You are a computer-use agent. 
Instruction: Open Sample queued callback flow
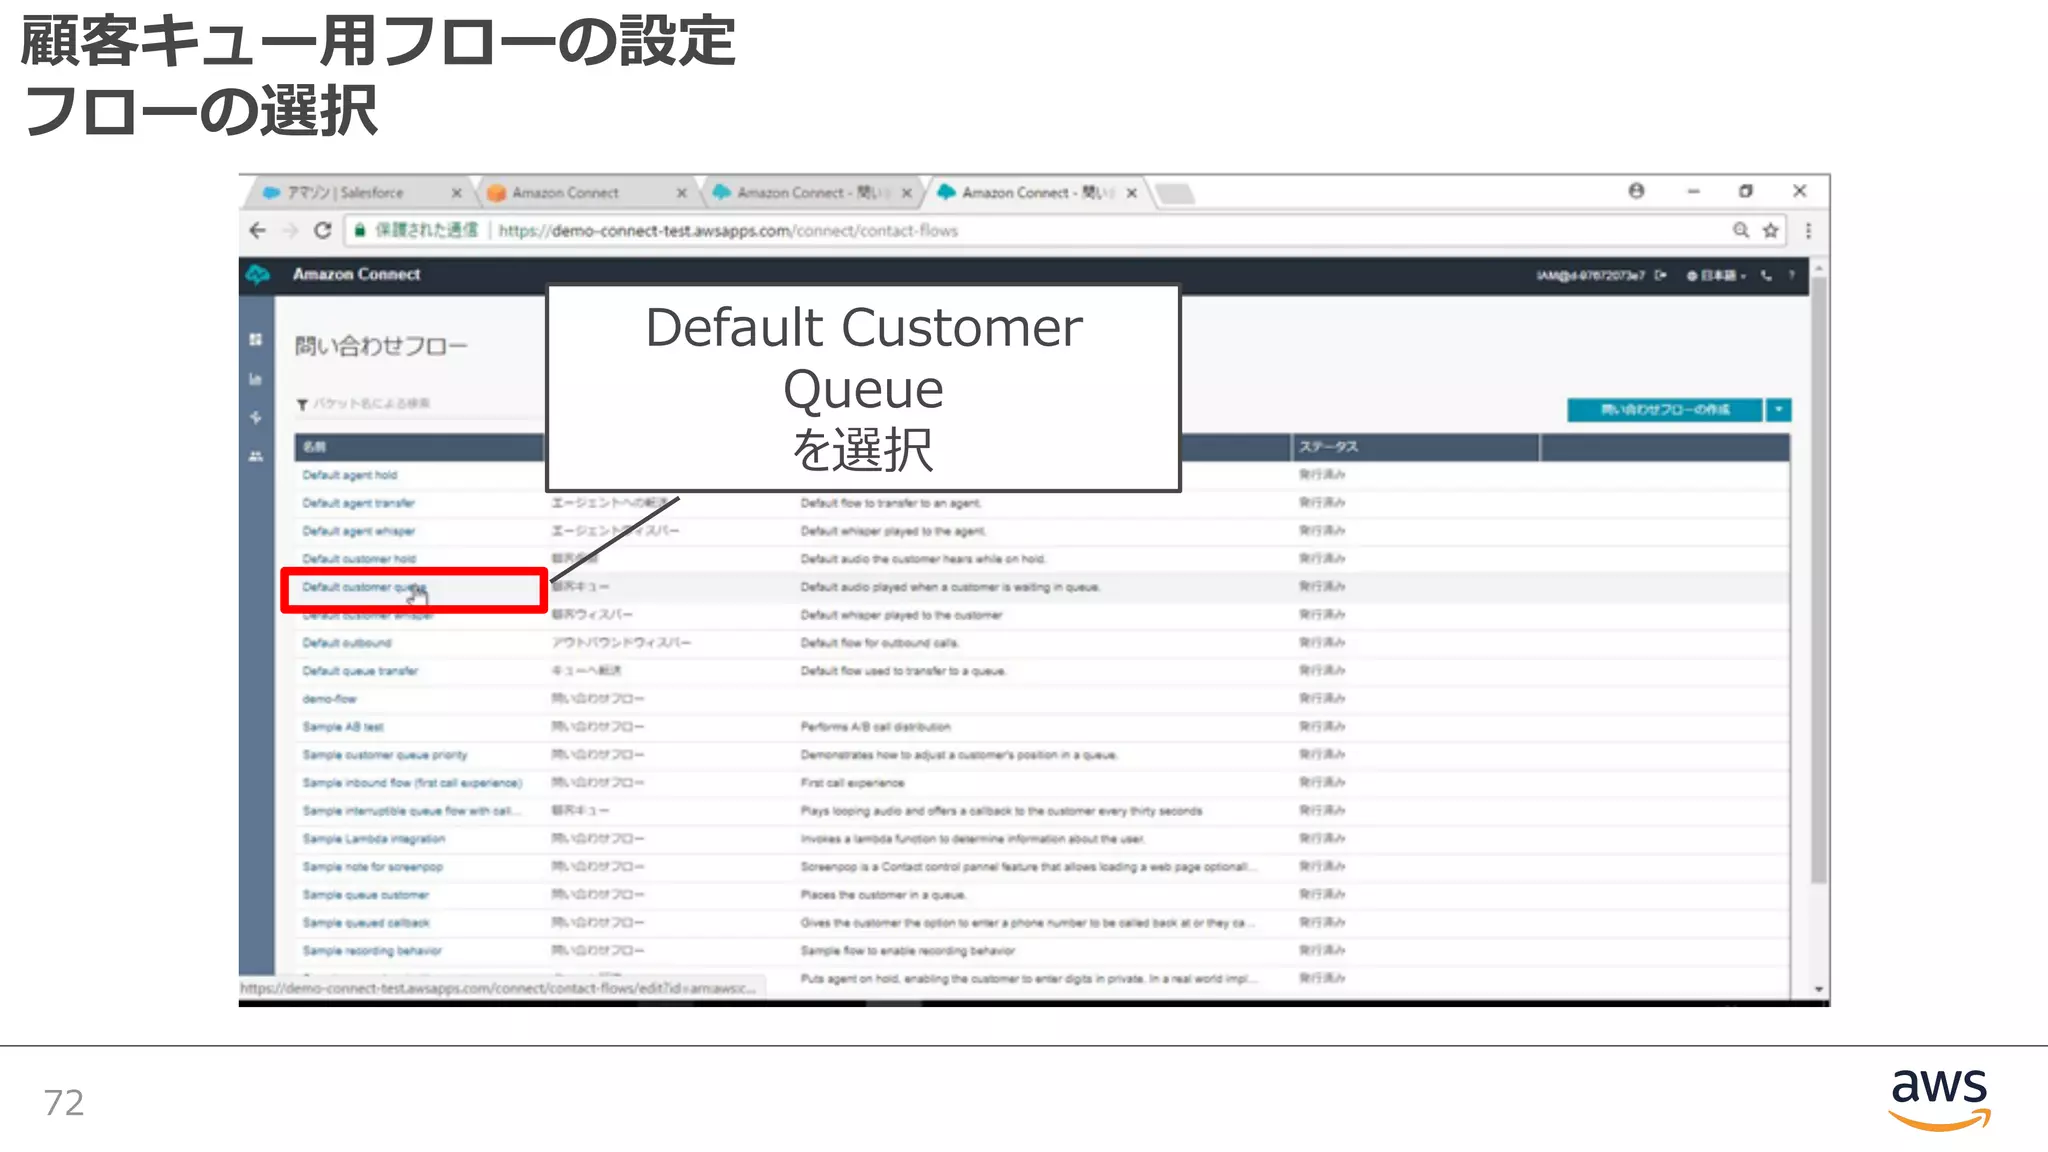[366, 923]
